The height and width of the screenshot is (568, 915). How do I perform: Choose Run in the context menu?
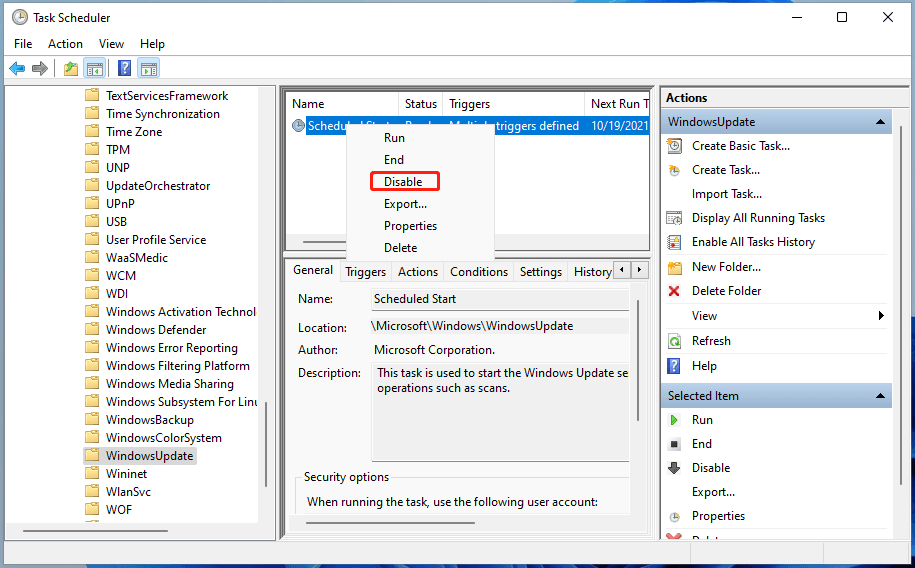click(x=394, y=138)
